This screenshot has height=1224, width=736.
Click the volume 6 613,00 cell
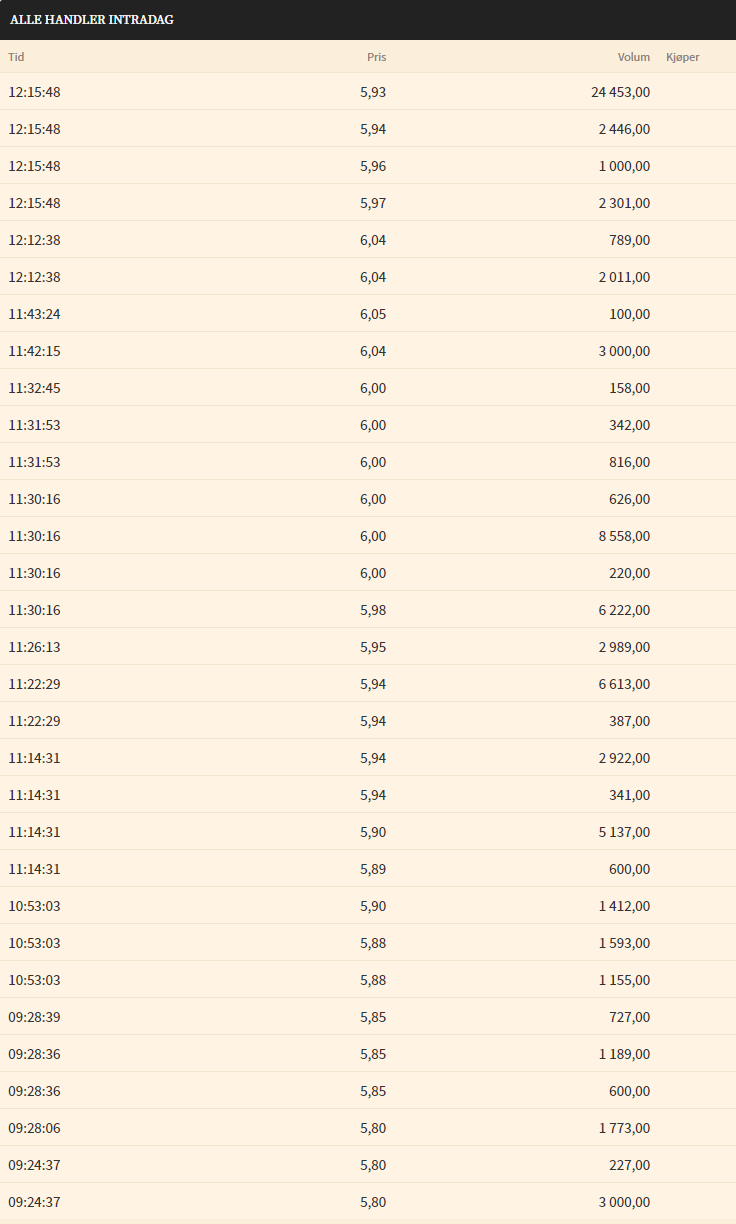click(624, 684)
